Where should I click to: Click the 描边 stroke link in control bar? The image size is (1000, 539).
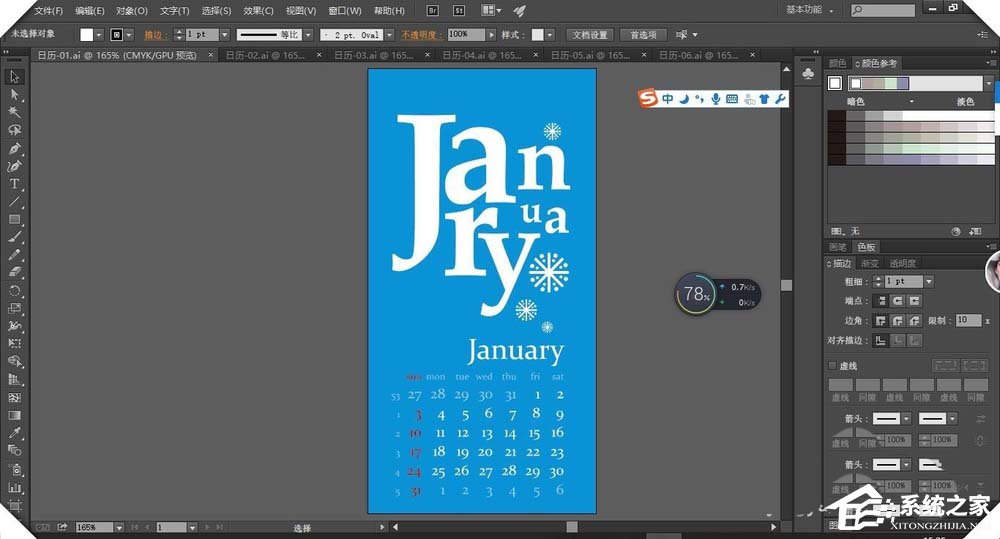[156, 35]
